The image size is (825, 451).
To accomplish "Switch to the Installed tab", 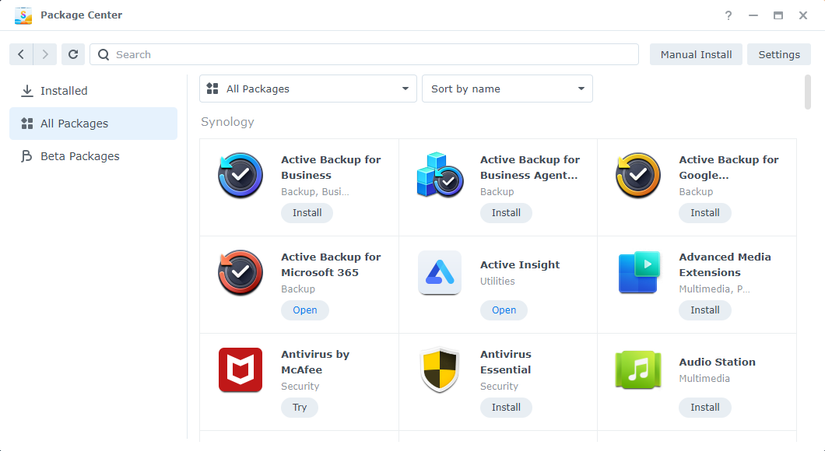I will tap(64, 91).
